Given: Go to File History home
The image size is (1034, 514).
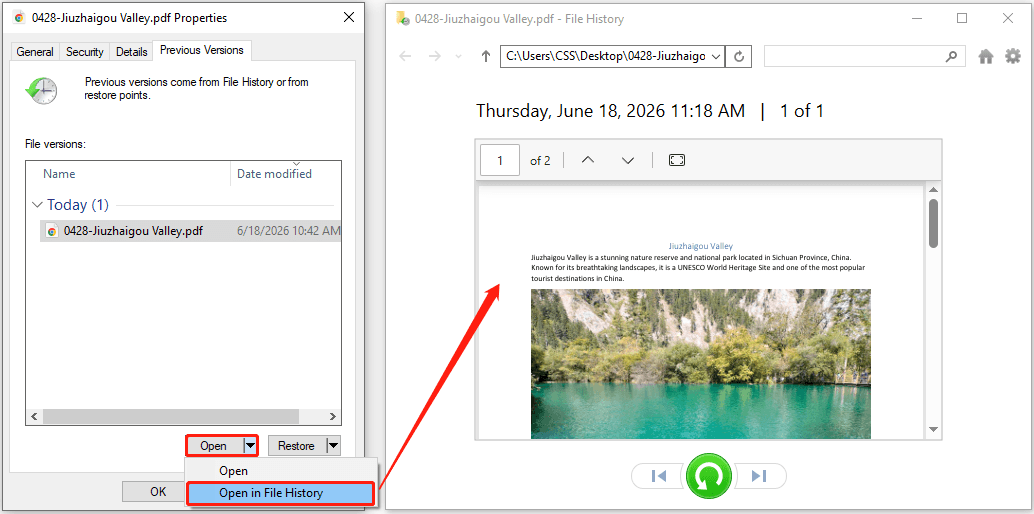Looking at the screenshot, I should pyautogui.click(x=986, y=57).
